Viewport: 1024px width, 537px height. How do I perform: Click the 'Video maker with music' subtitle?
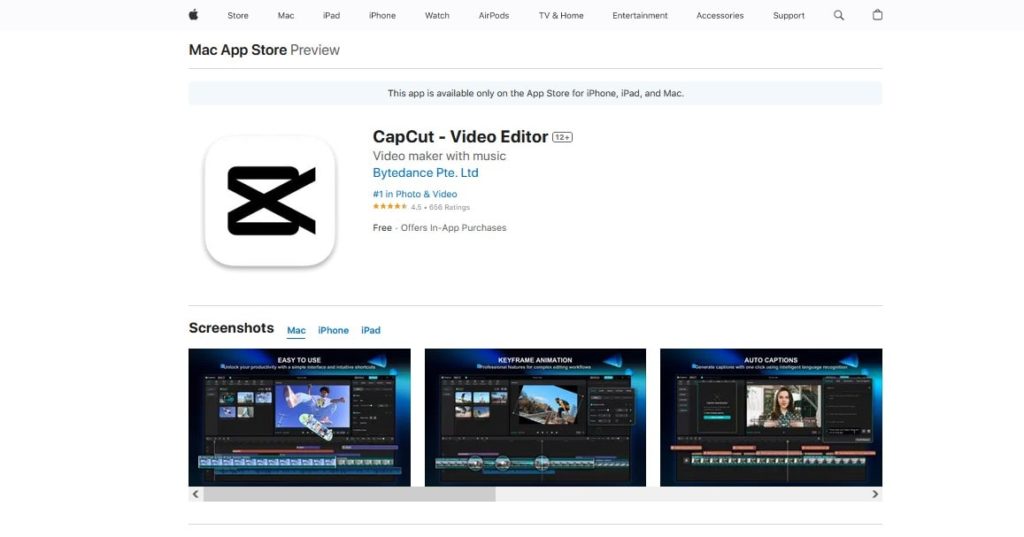coord(439,156)
